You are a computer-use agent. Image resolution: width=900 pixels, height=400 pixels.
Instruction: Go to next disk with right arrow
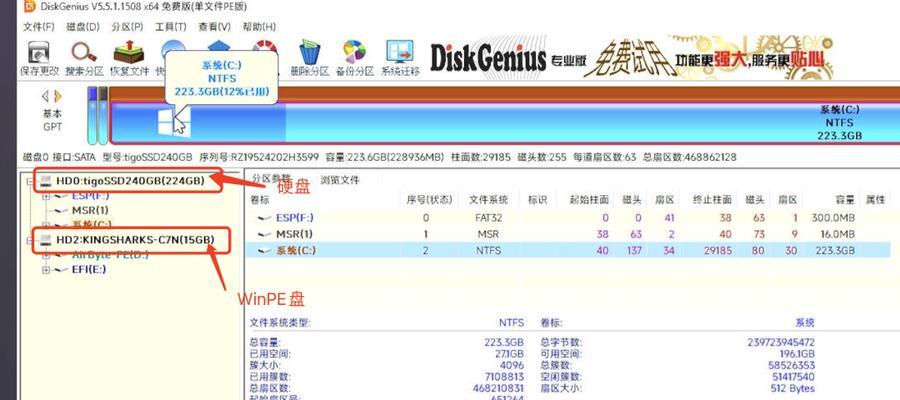(57, 96)
